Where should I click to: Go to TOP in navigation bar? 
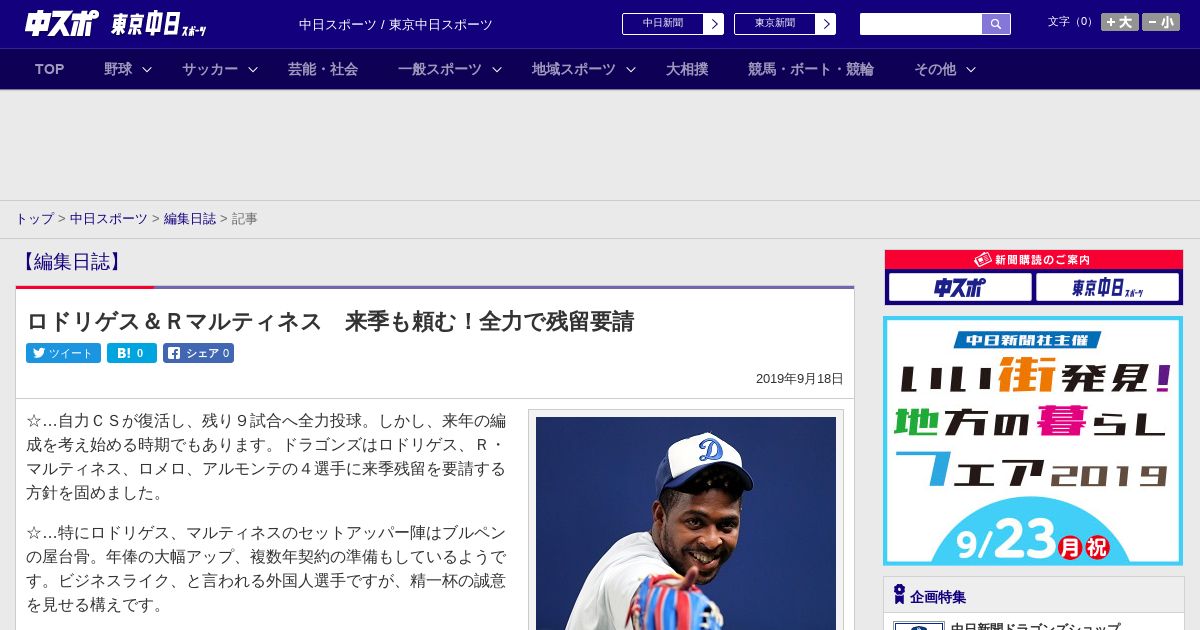pyautogui.click(x=50, y=69)
